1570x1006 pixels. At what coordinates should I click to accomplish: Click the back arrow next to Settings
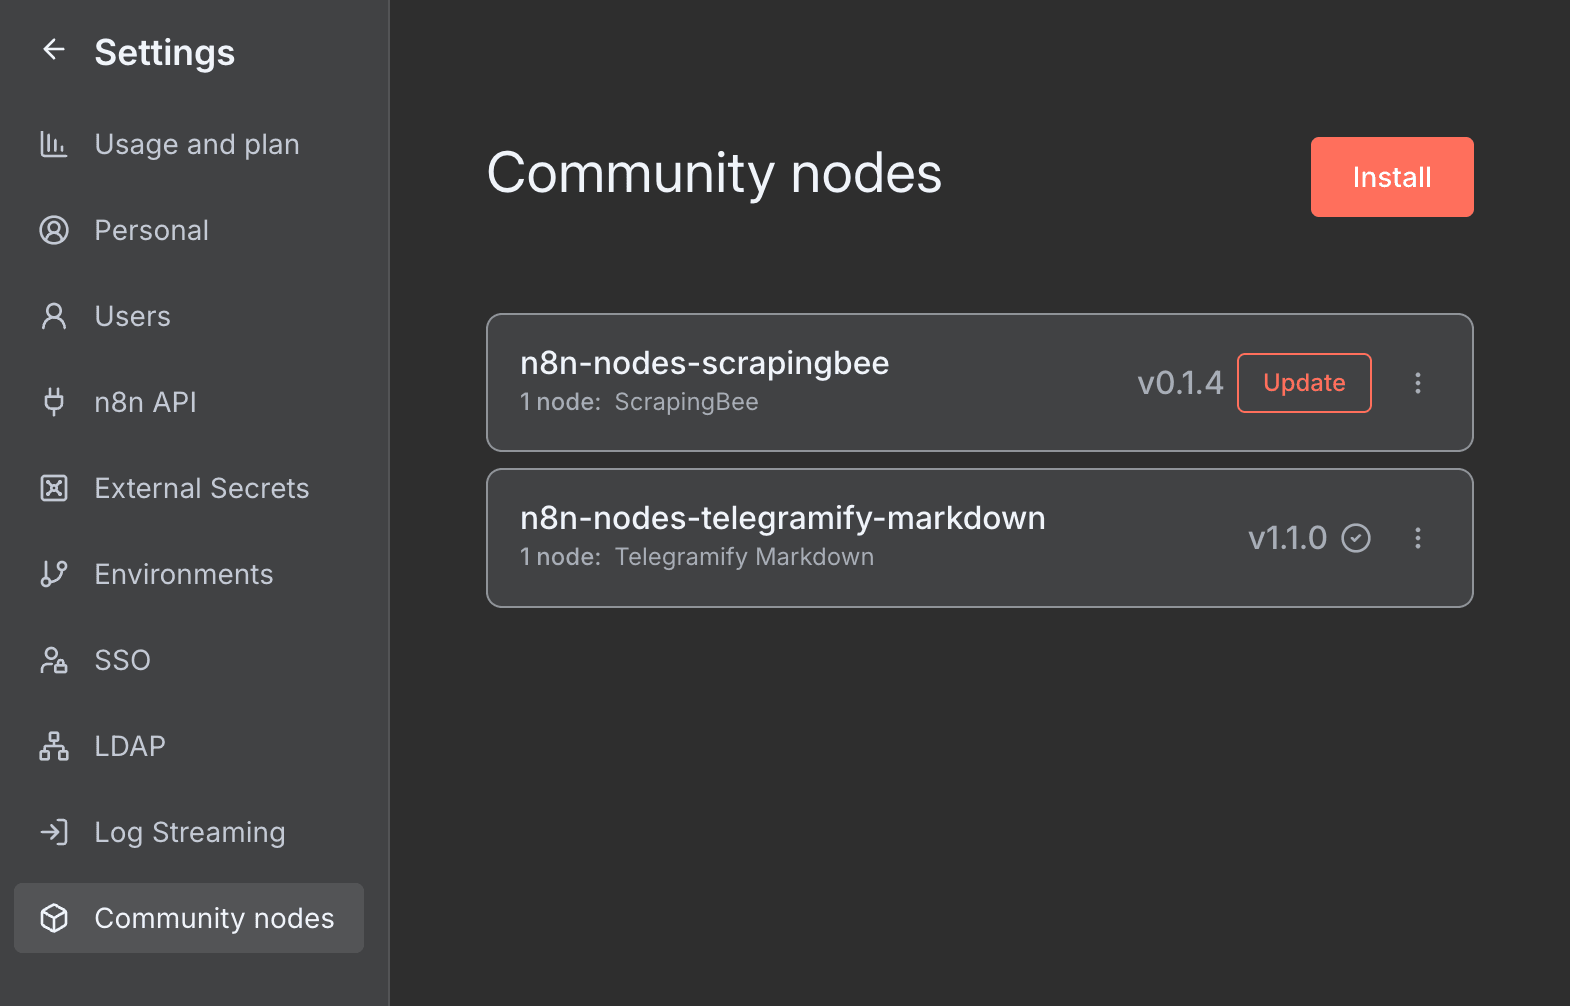coord(54,50)
